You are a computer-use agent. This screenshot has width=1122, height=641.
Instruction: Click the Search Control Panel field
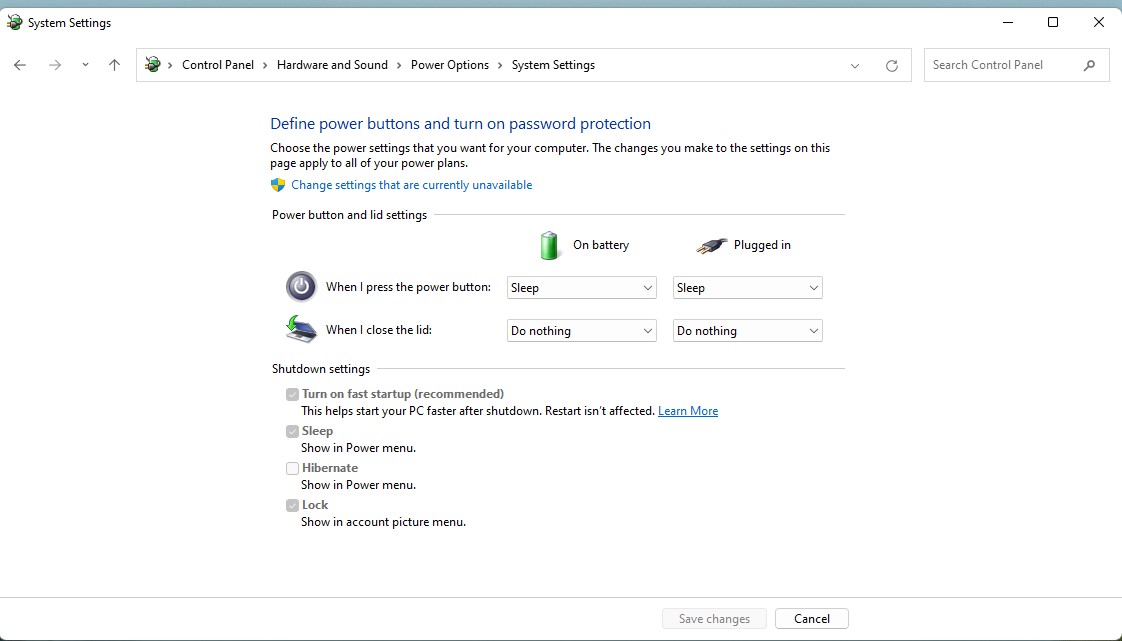tap(1003, 65)
